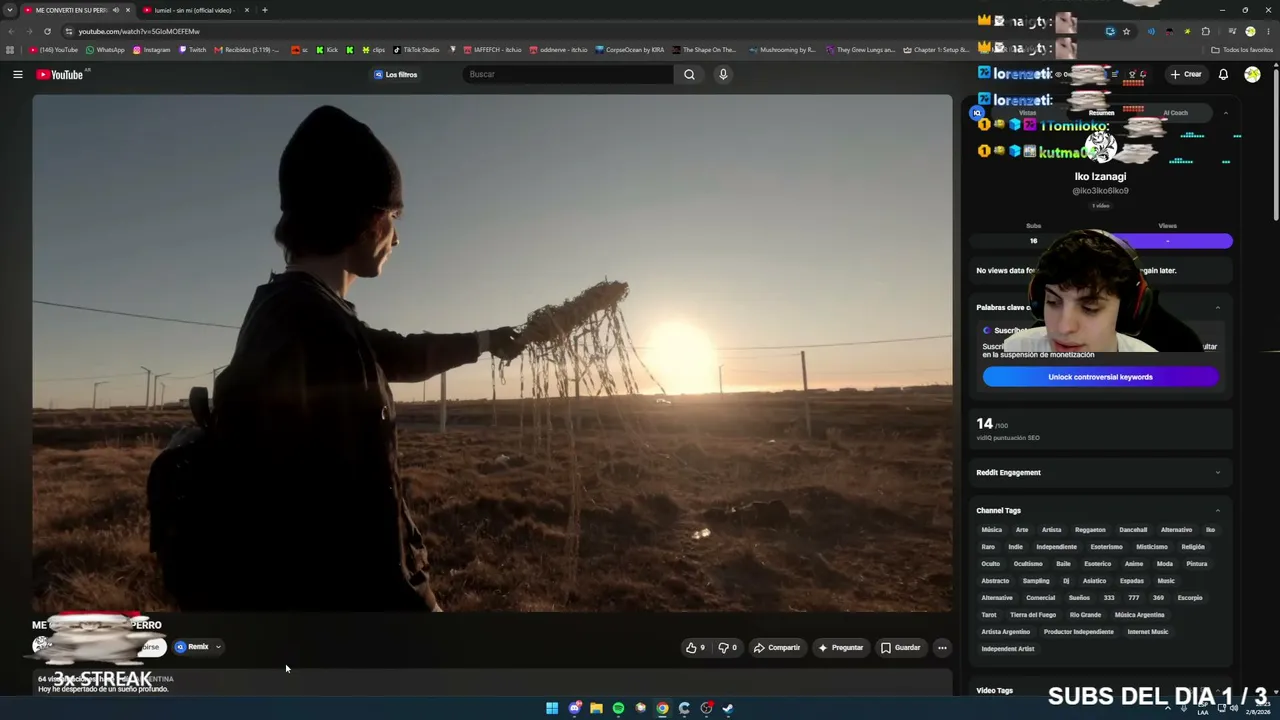Open Chrome tab search dropdown

[x=10, y=10]
